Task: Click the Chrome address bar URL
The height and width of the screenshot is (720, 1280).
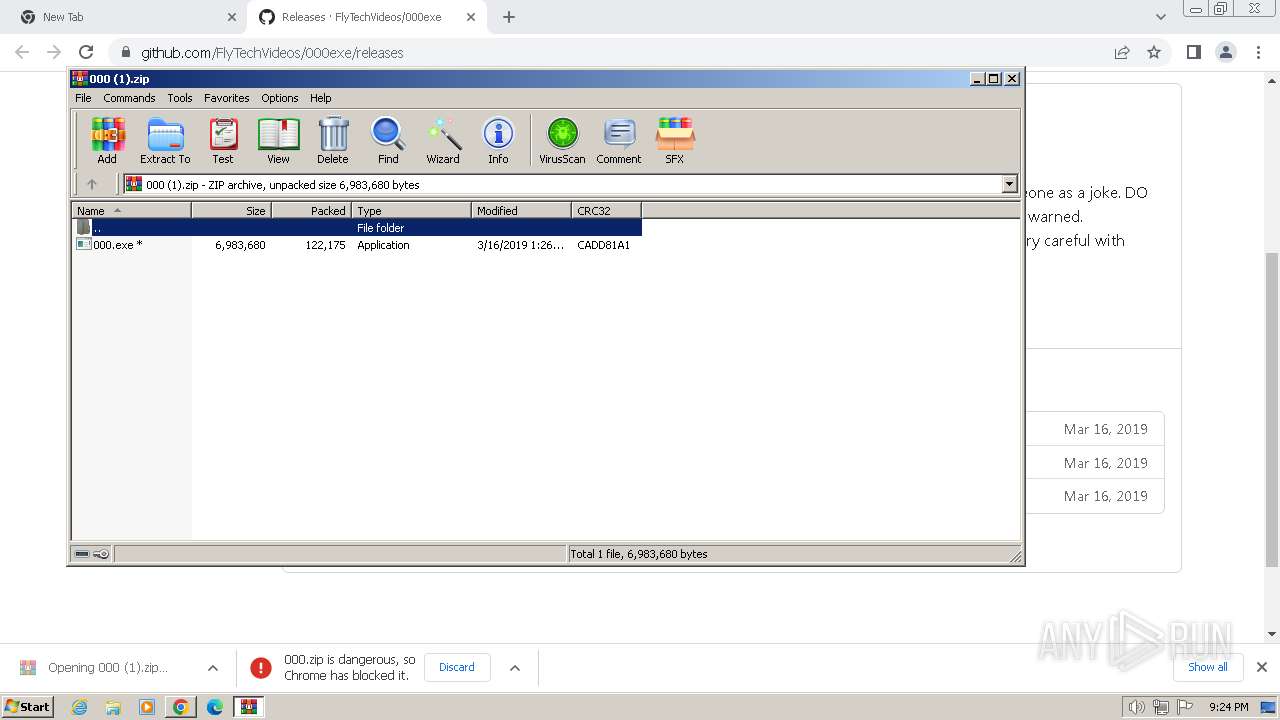Action: [x=272, y=52]
